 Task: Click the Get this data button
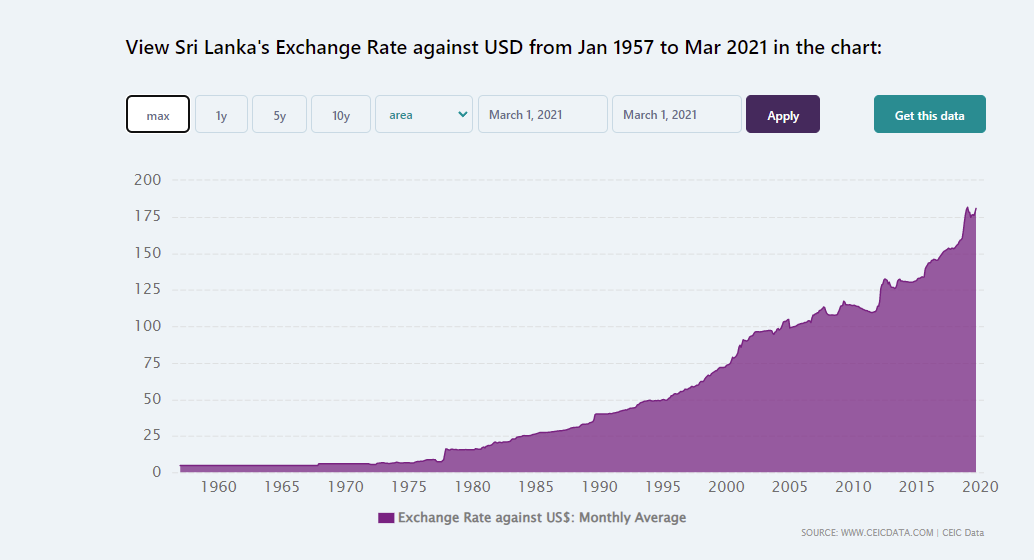click(x=930, y=114)
